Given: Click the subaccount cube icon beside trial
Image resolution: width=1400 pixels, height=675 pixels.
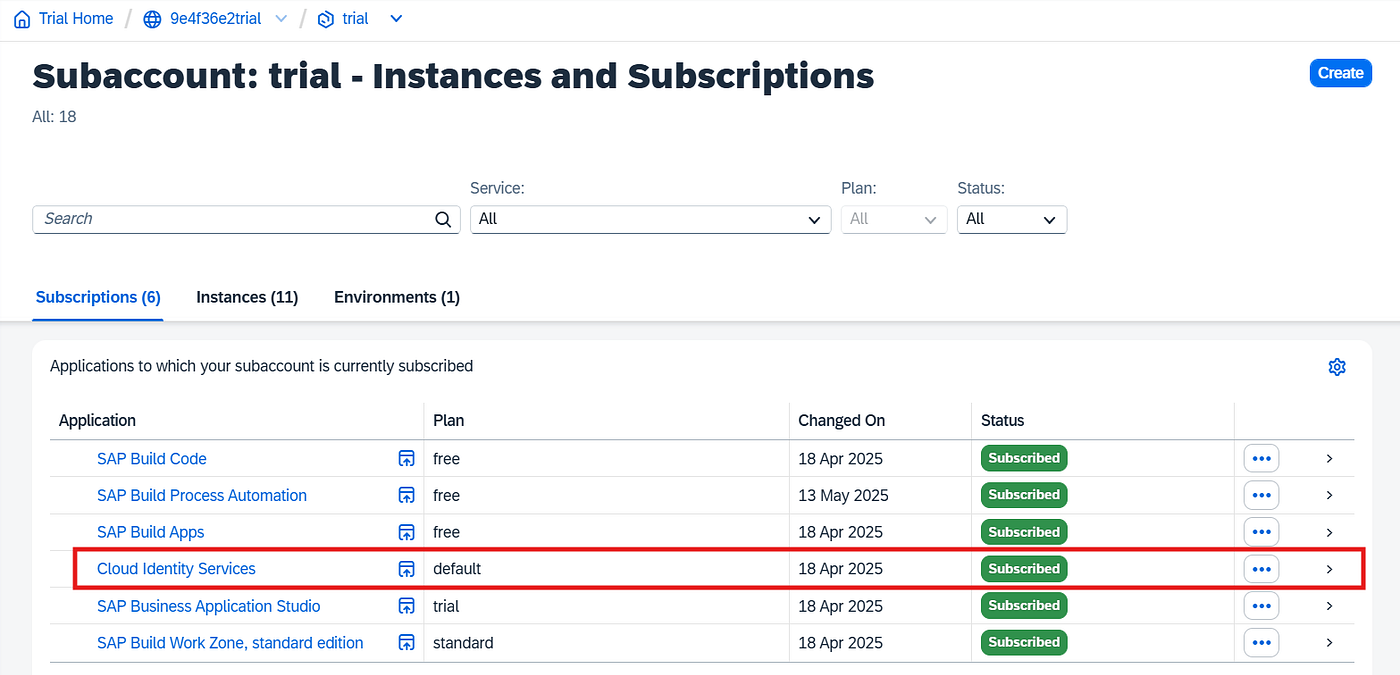Looking at the screenshot, I should pyautogui.click(x=325, y=19).
